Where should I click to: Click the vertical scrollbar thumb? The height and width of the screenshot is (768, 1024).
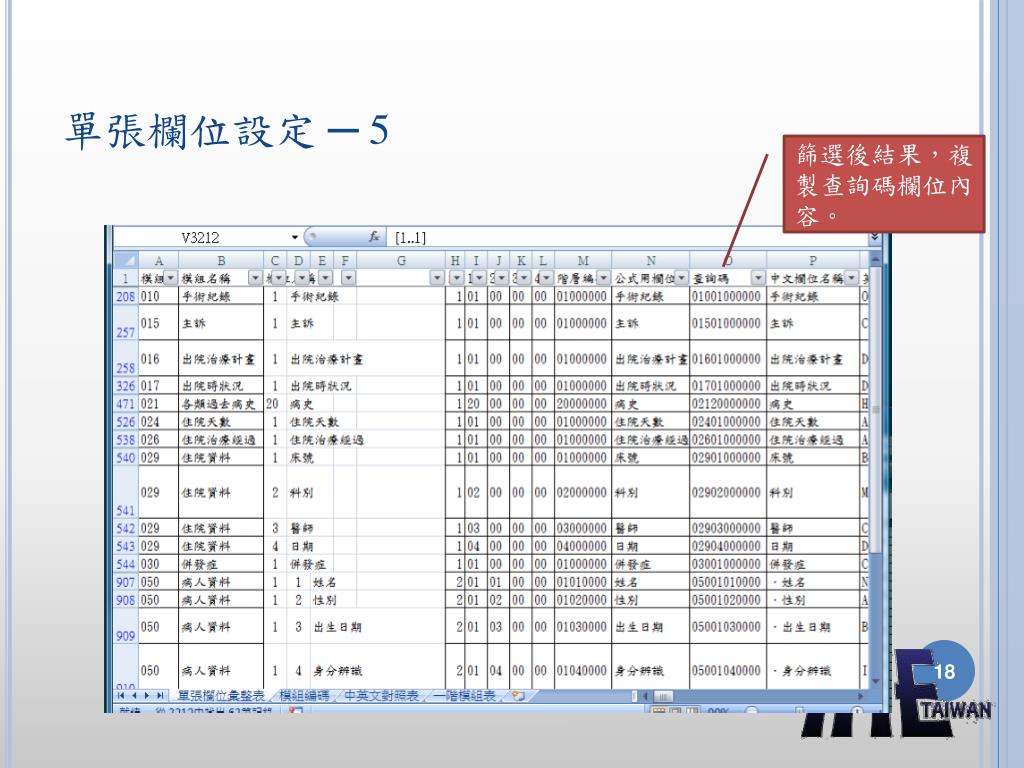click(876, 410)
